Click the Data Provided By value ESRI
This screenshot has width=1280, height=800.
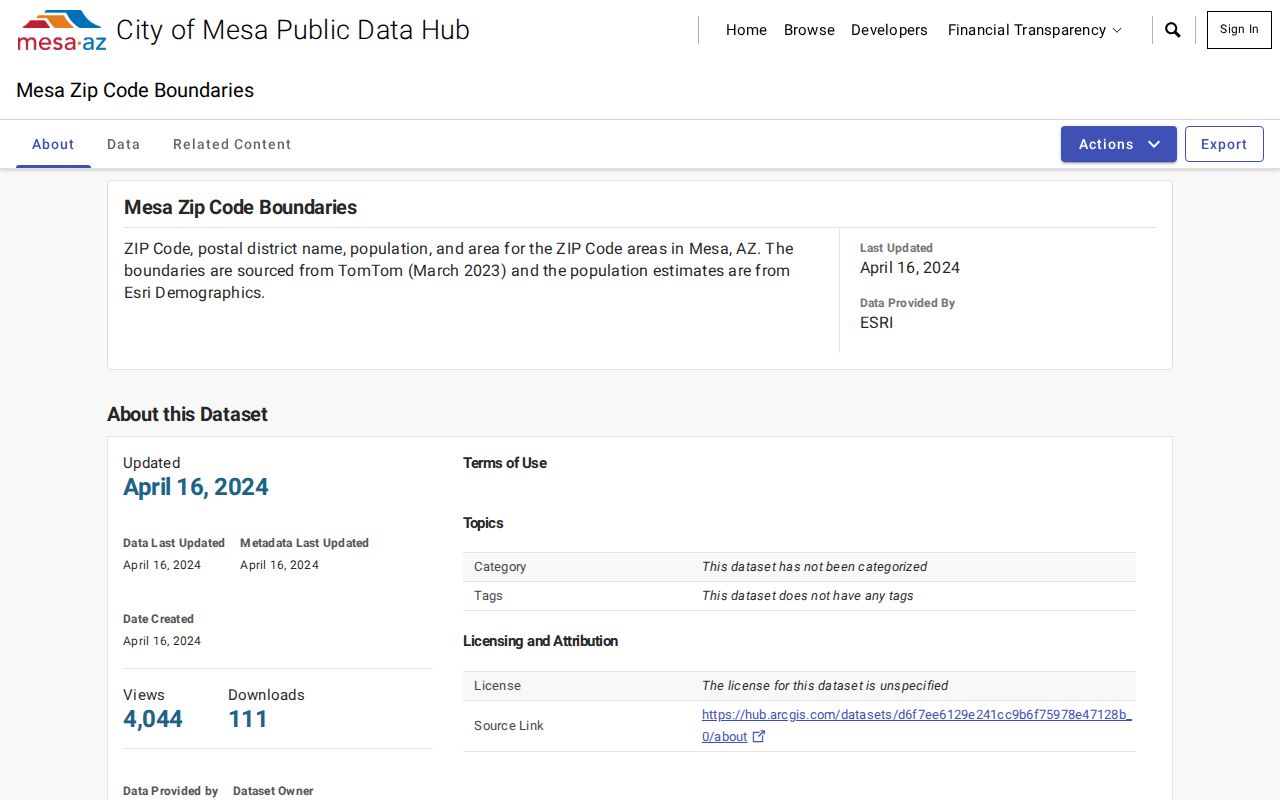pyautogui.click(x=877, y=323)
